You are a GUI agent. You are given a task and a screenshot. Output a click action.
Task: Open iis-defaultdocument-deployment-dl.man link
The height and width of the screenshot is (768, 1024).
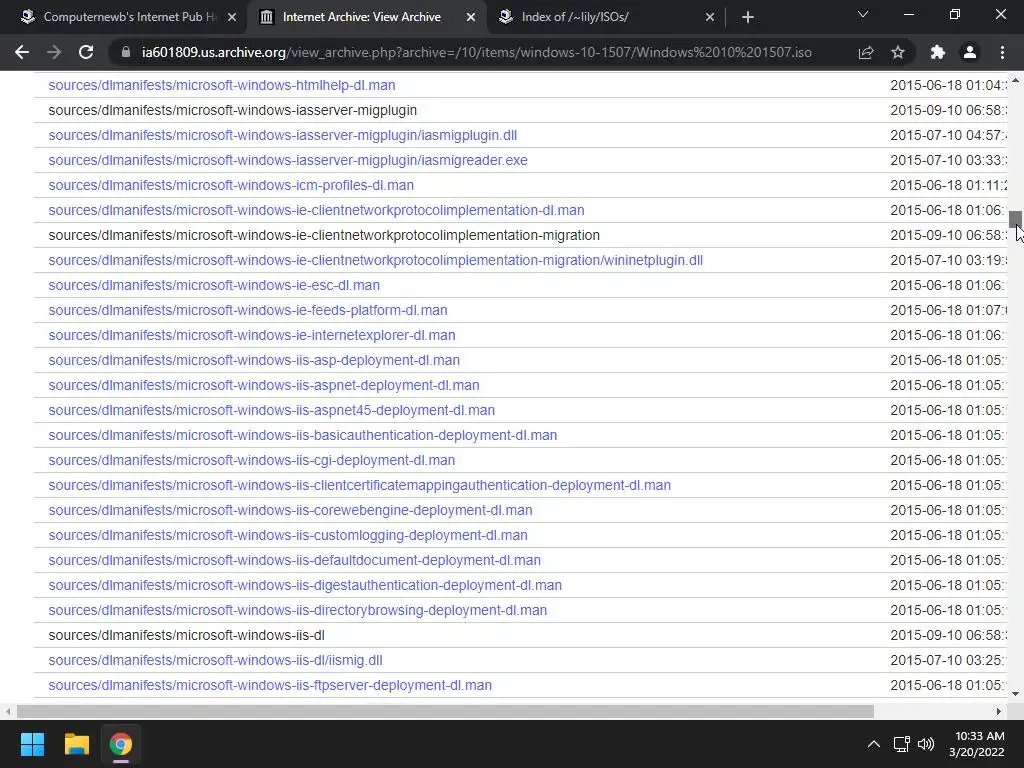coord(295,560)
